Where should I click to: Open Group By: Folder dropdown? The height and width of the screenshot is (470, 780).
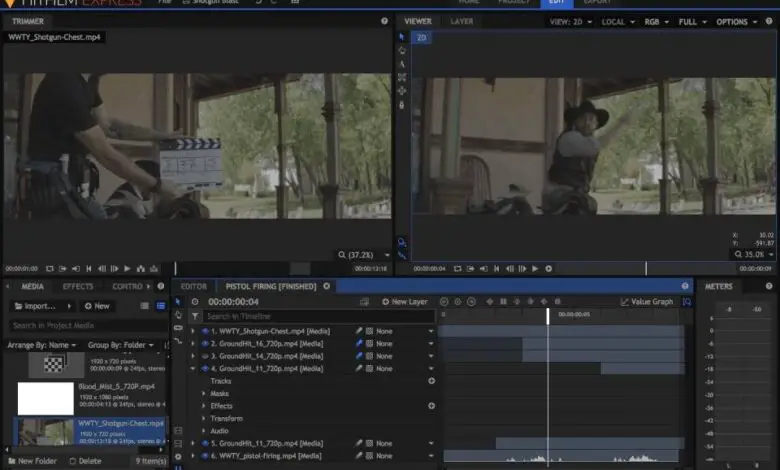coord(120,345)
